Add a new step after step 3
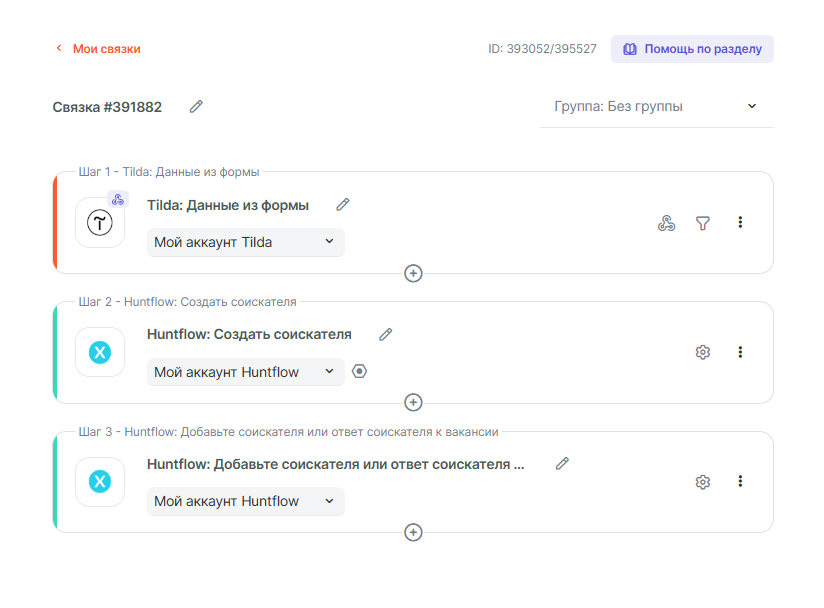824x608 pixels. [413, 532]
